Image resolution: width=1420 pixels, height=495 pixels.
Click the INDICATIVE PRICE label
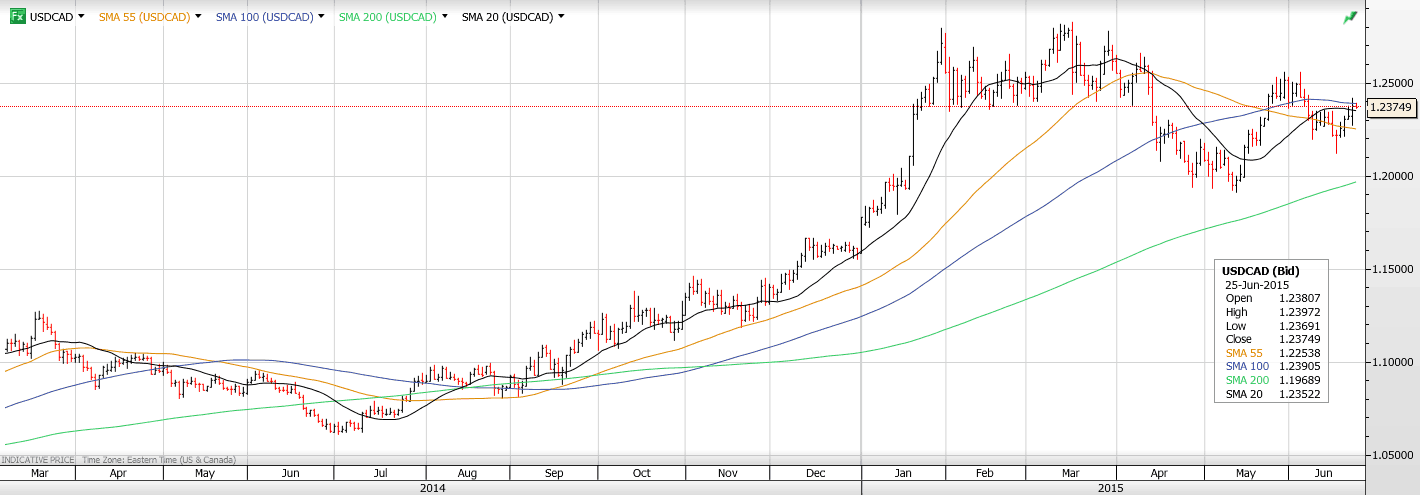[x=38, y=460]
